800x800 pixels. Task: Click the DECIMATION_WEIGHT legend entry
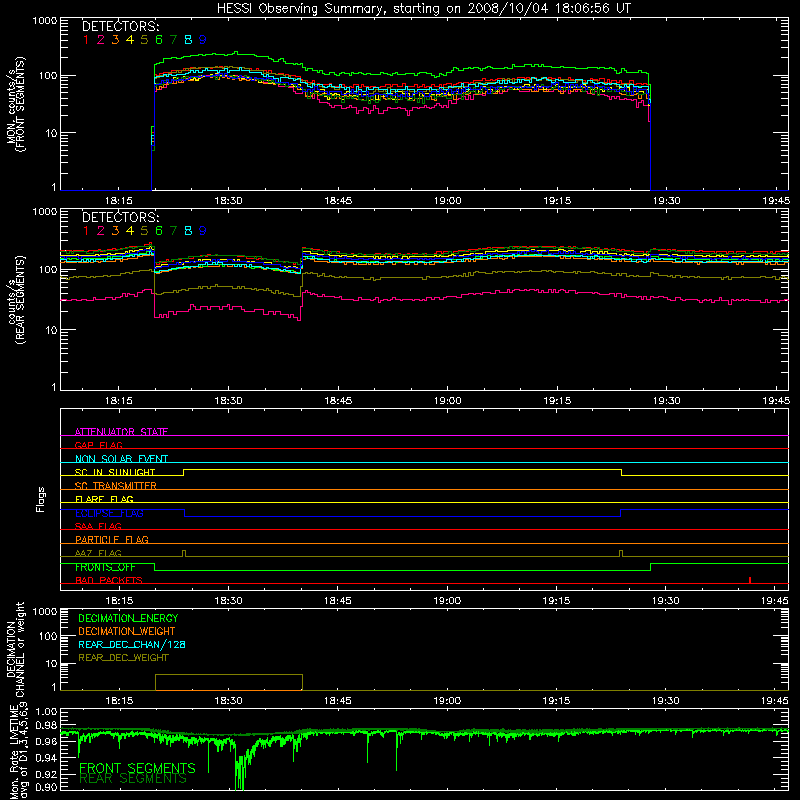(127, 632)
